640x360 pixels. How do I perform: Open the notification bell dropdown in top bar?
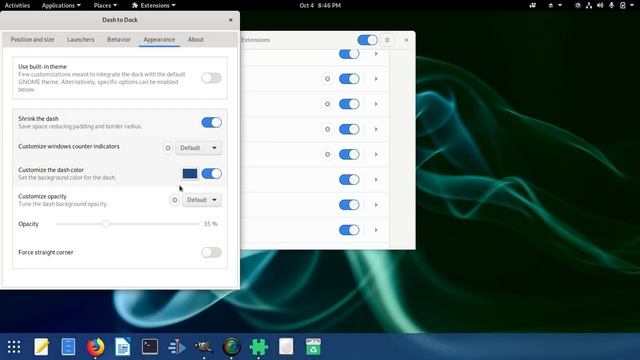click(x=560, y=5)
